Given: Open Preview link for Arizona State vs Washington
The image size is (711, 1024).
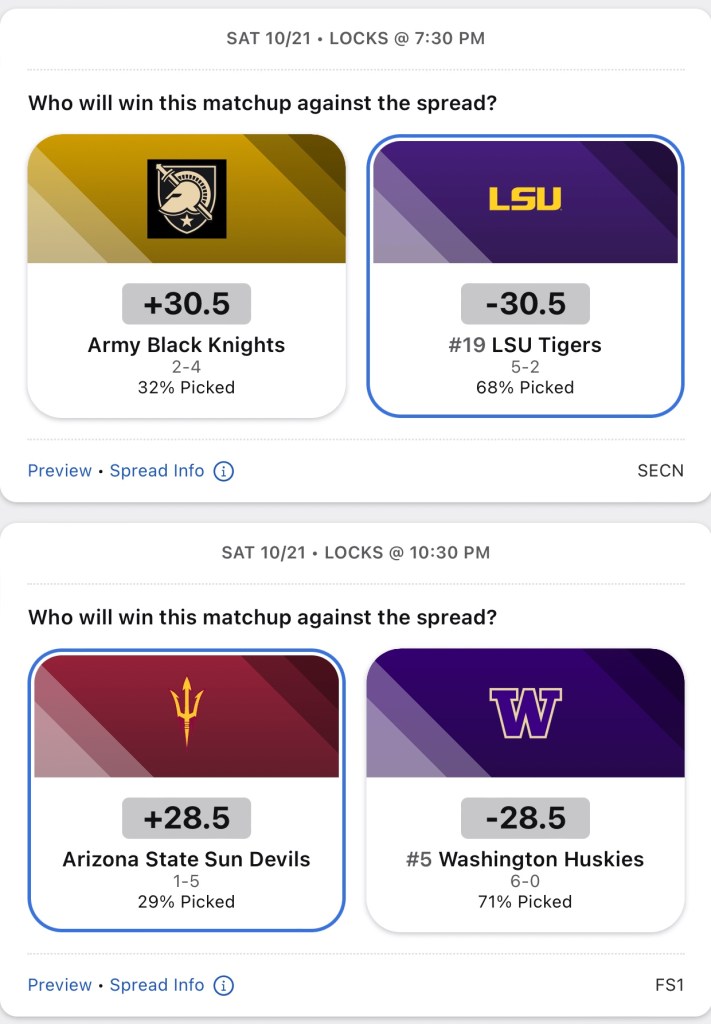Looking at the screenshot, I should (59, 985).
